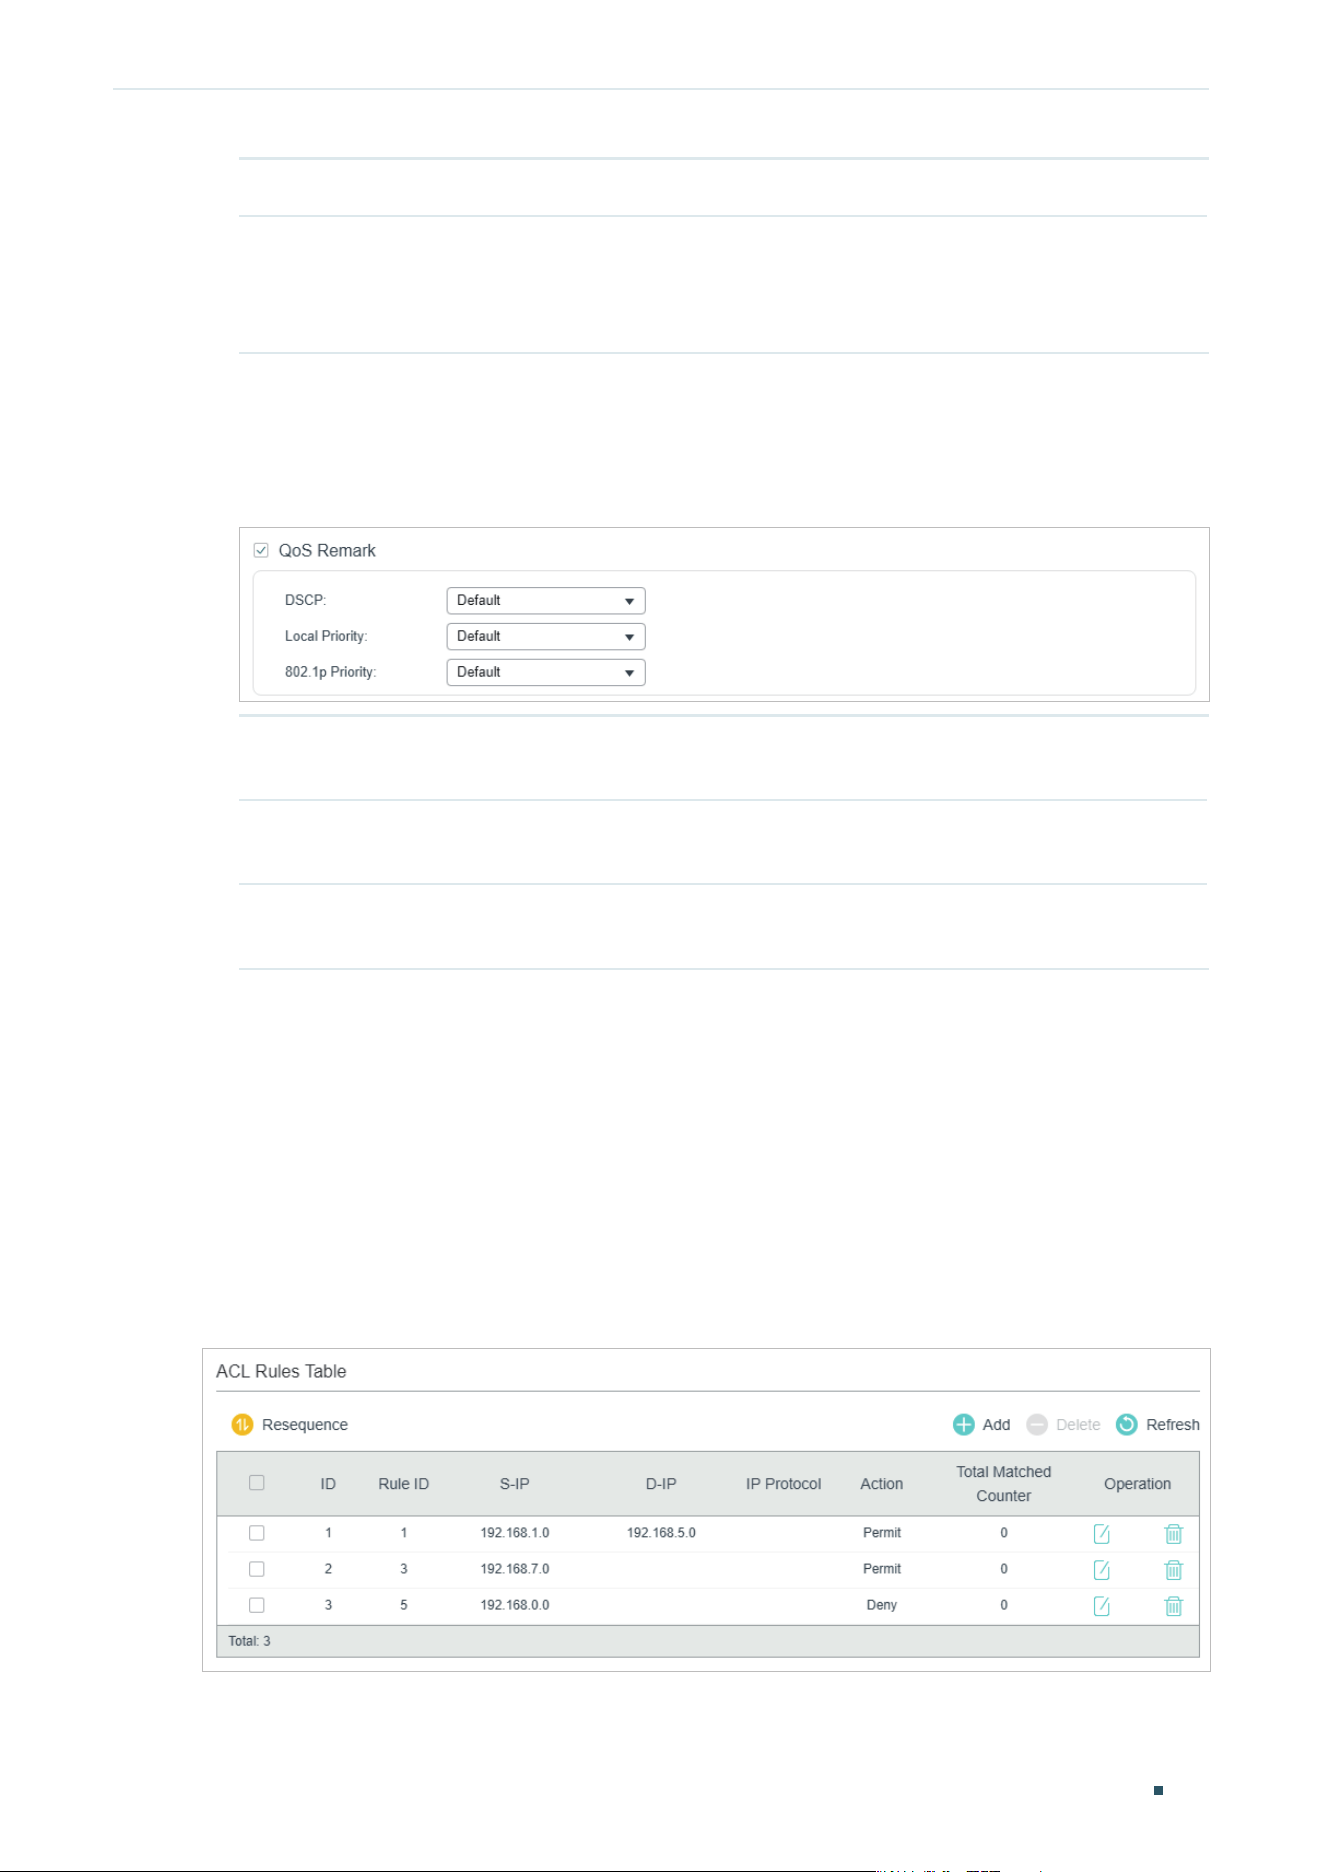Click the D-IP column header
This screenshot has height=1872, width=1324.
point(661,1484)
